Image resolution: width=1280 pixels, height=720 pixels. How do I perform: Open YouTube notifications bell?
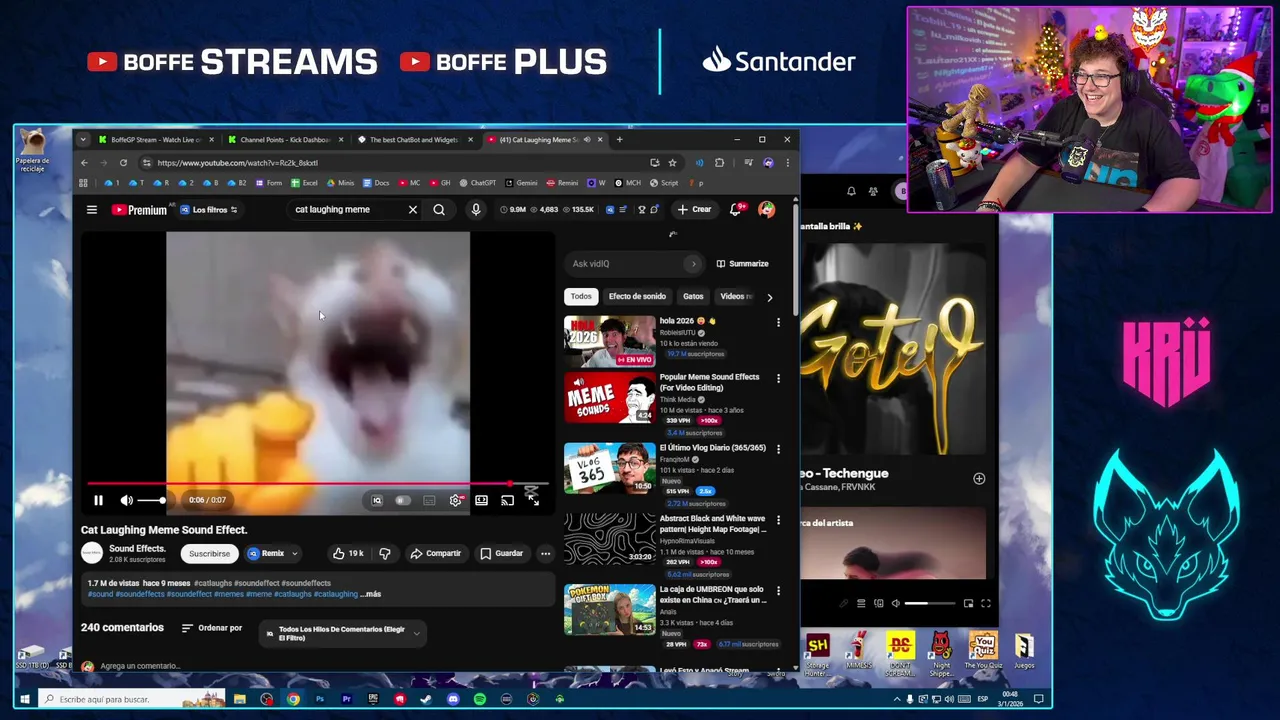736,210
